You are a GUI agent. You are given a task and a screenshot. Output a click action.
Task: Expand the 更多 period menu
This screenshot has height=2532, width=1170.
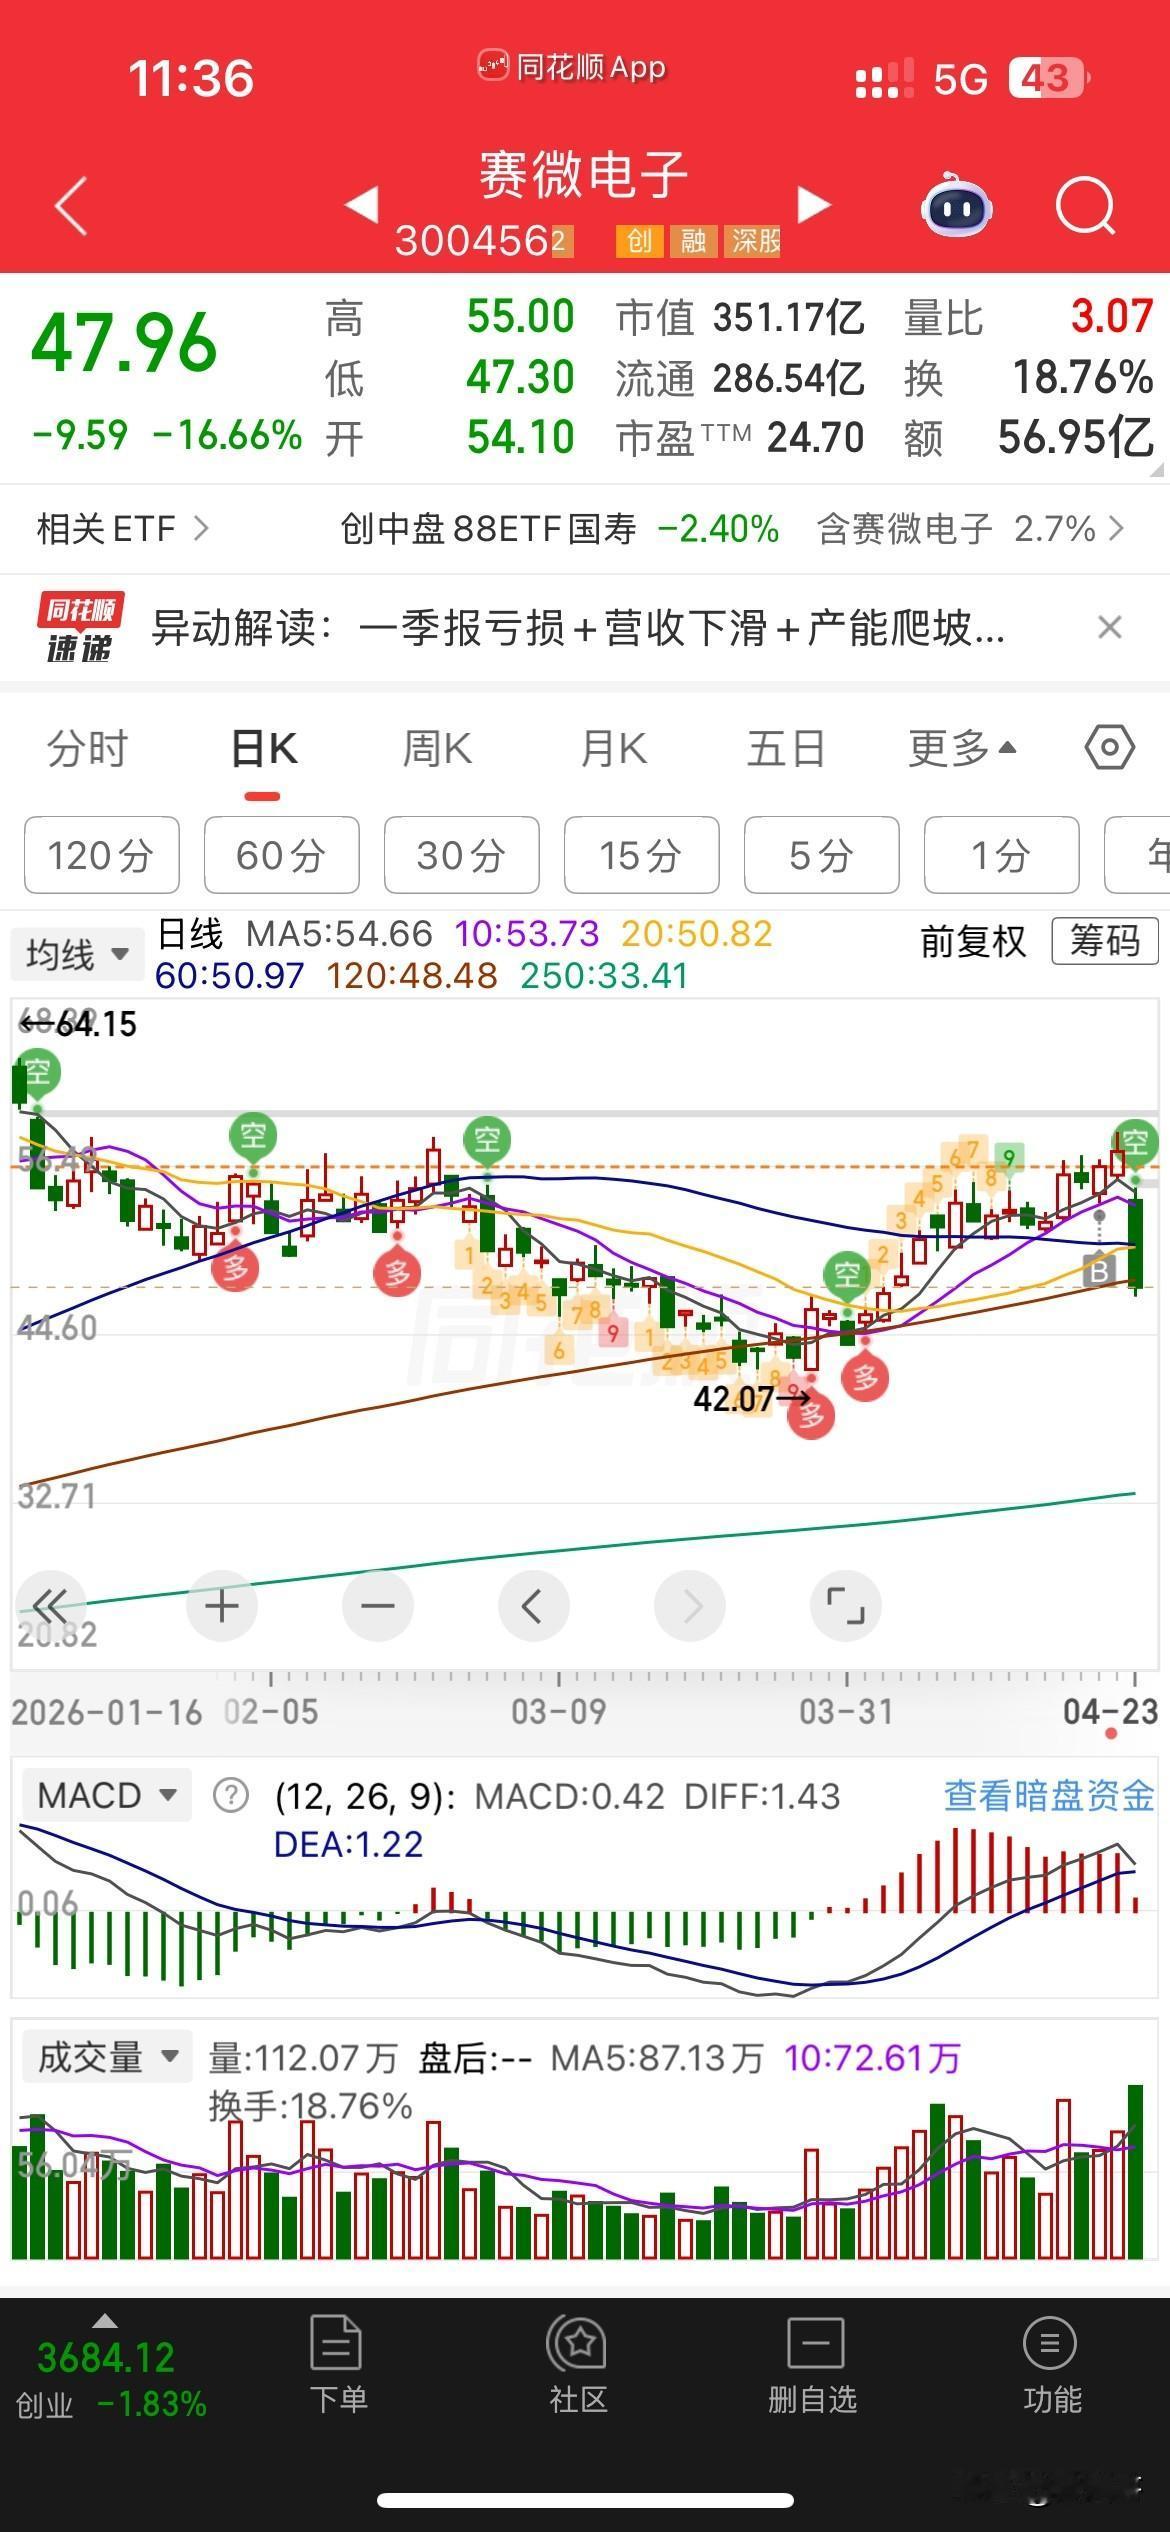tap(962, 748)
